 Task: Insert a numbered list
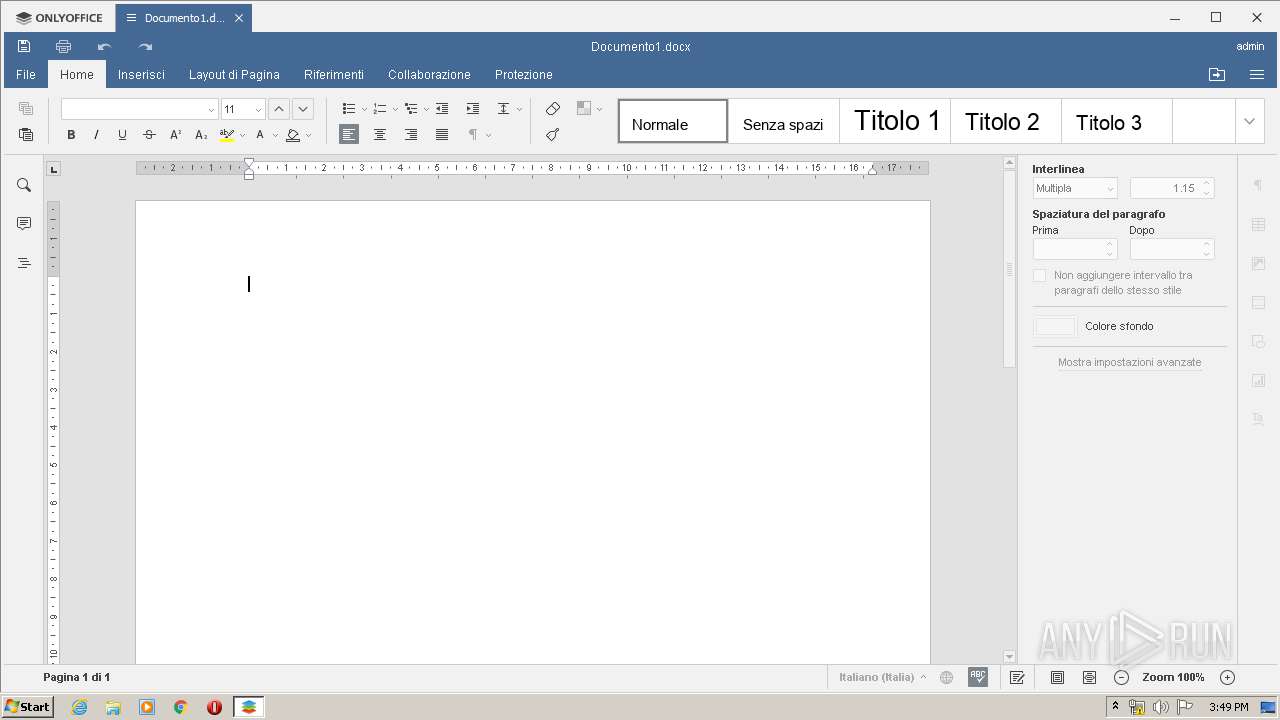[380, 108]
